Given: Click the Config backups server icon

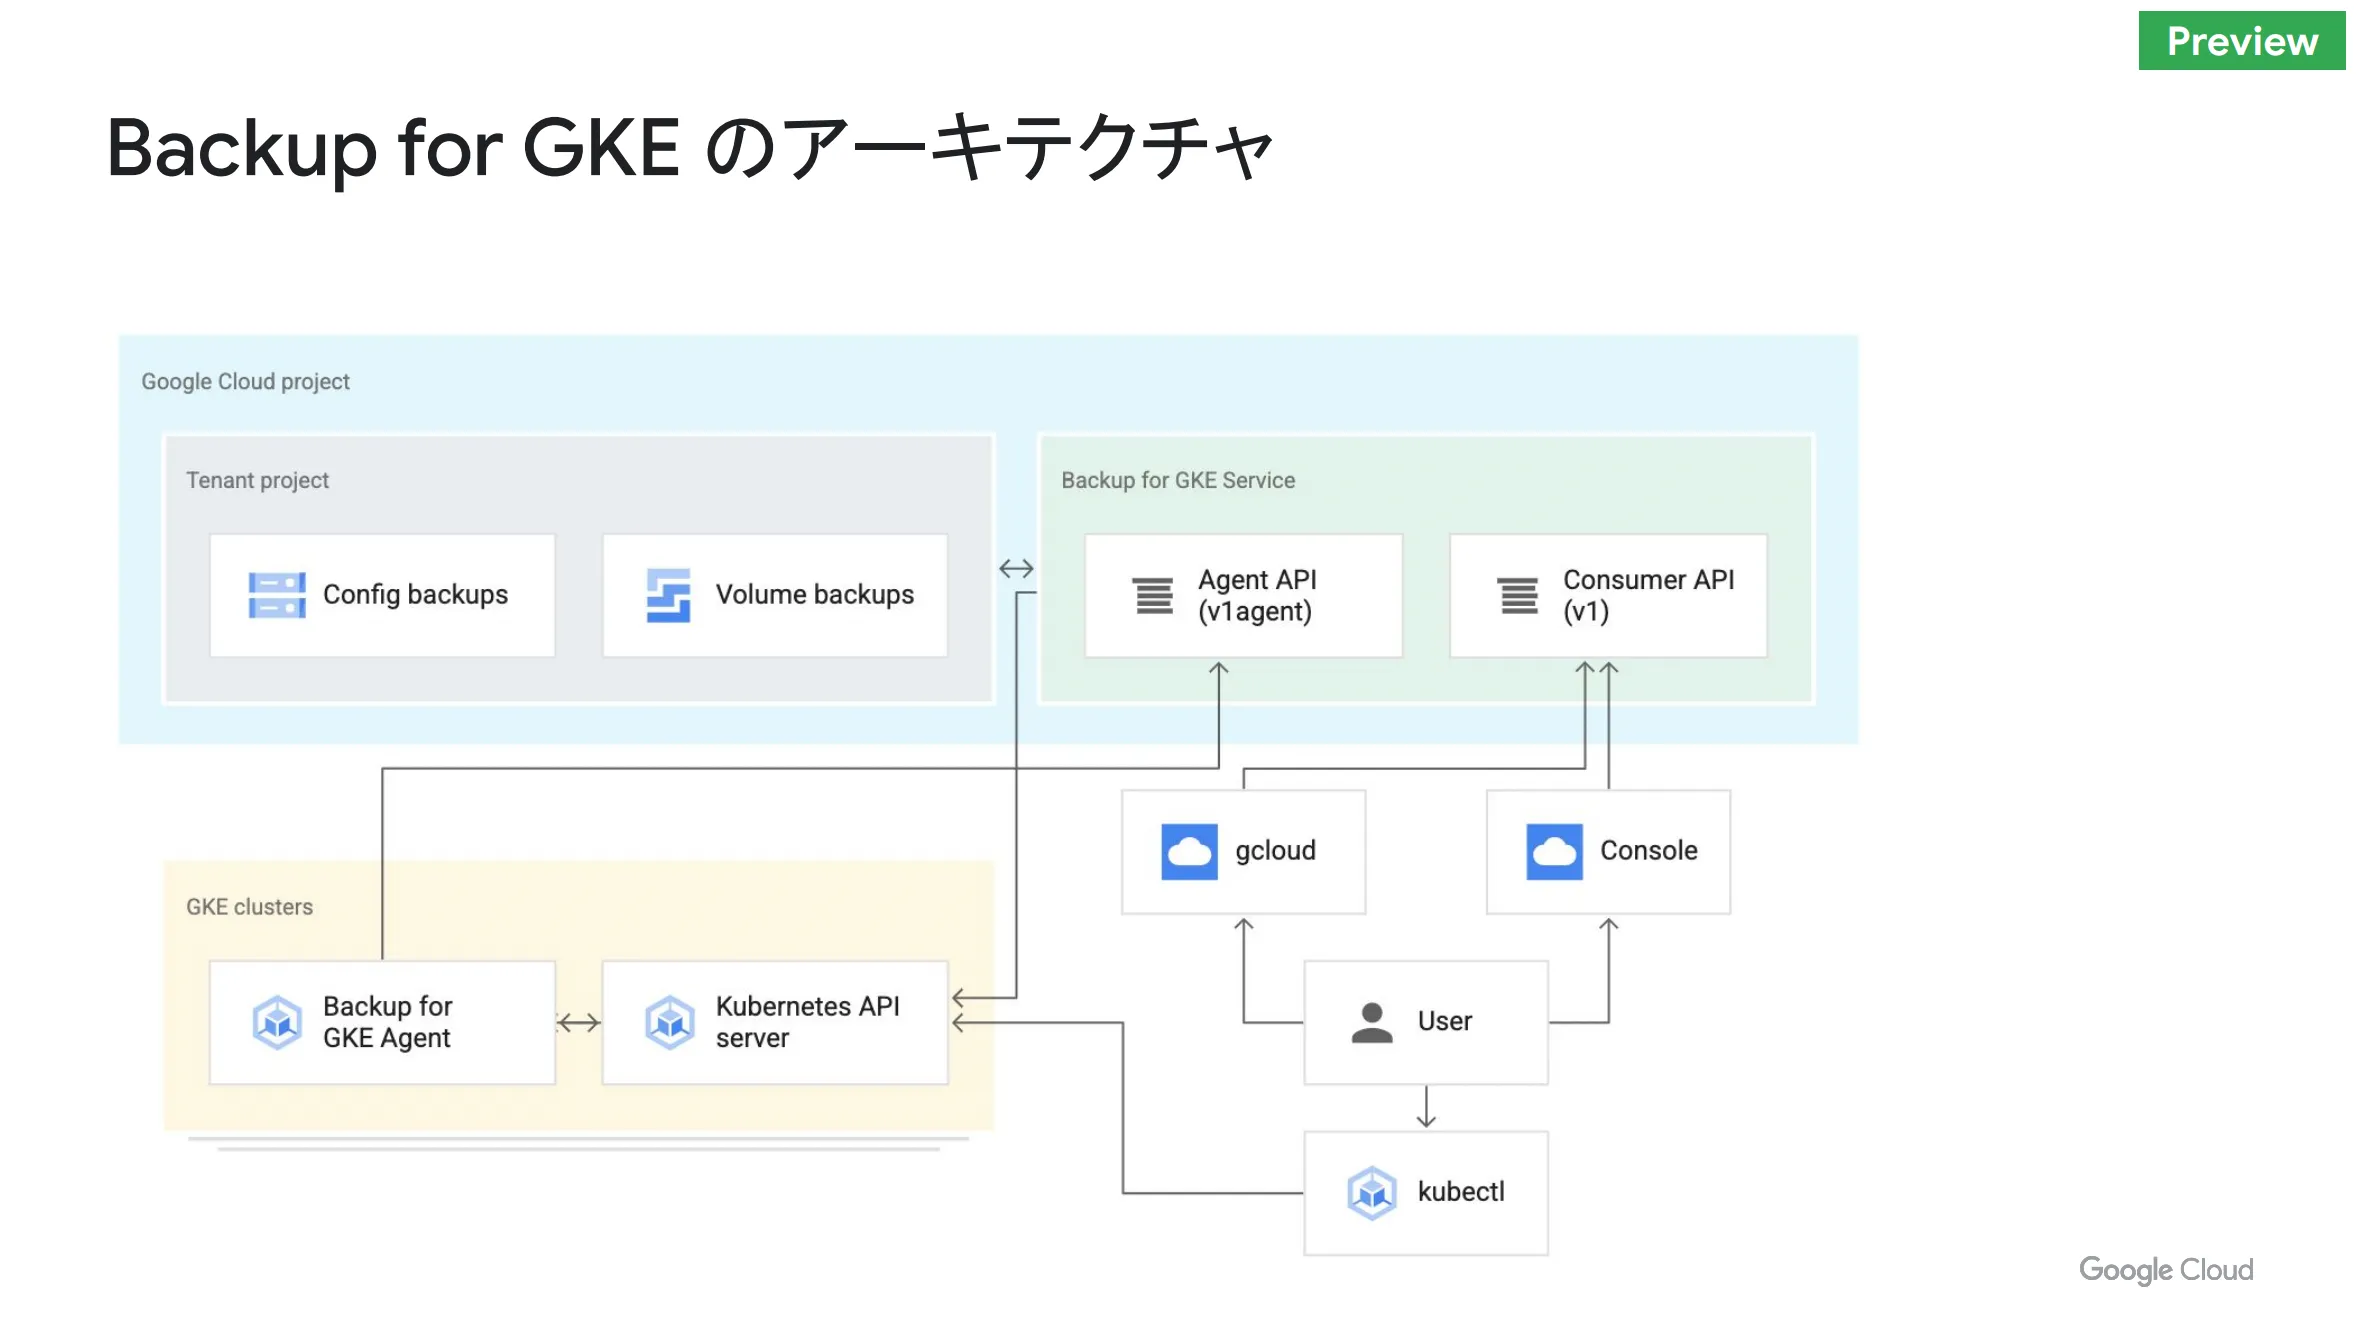Looking at the screenshot, I should [x=277, y=595].
